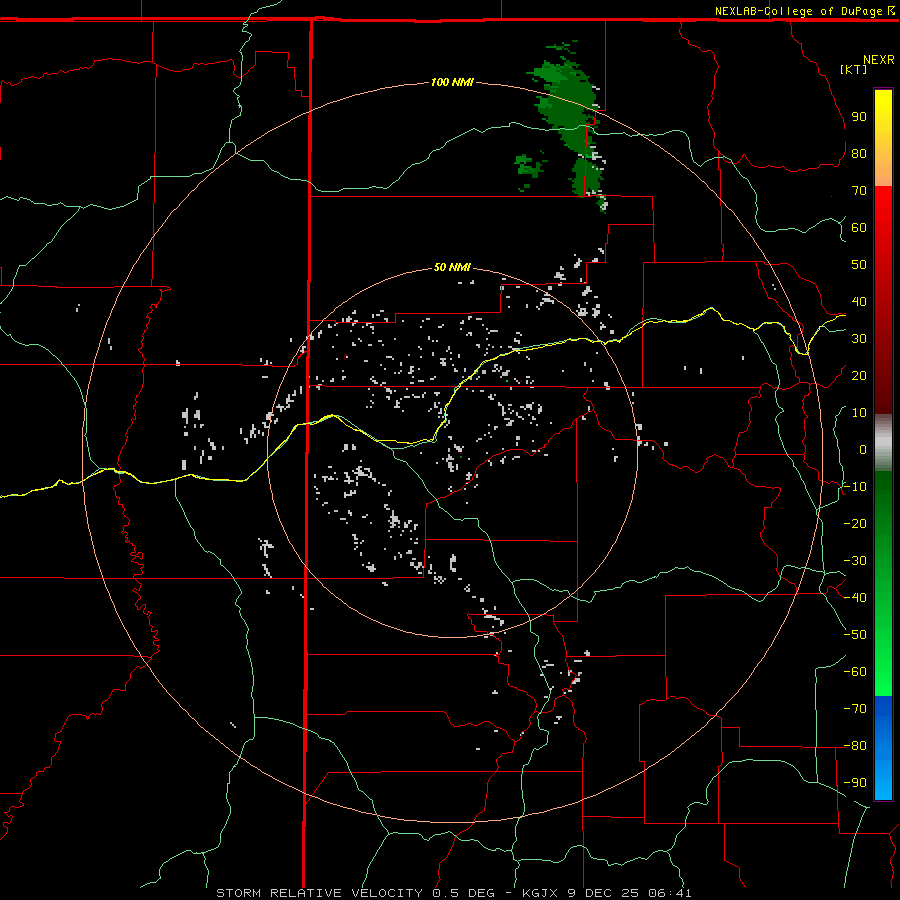Click the 20 value on velocity scale
Screen dimensions: 900x900
(x=859, y=375)
